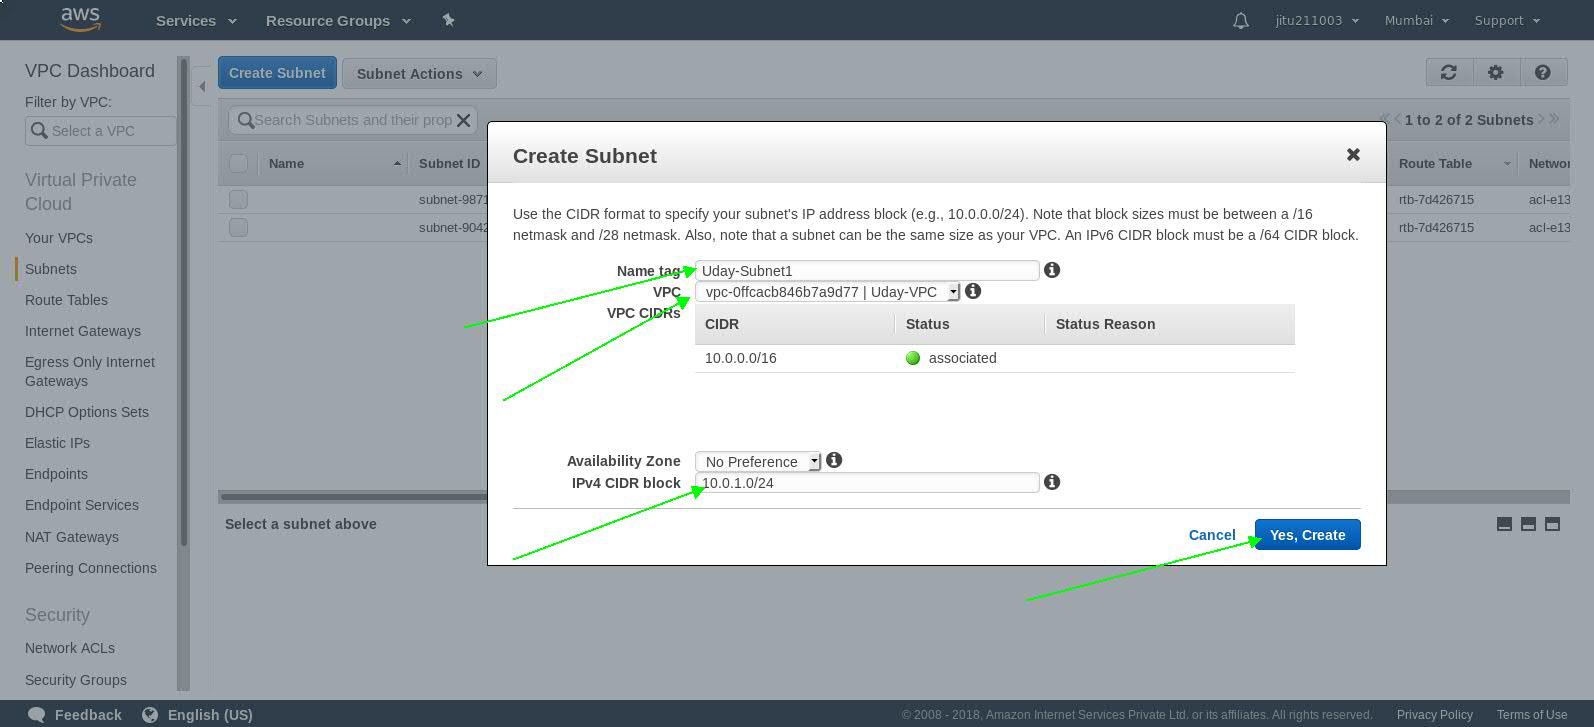Image resolution: width=1594 pixels, height=727 pixels.
Task: Sort by the Route Table column
Action: [1453, 163]
